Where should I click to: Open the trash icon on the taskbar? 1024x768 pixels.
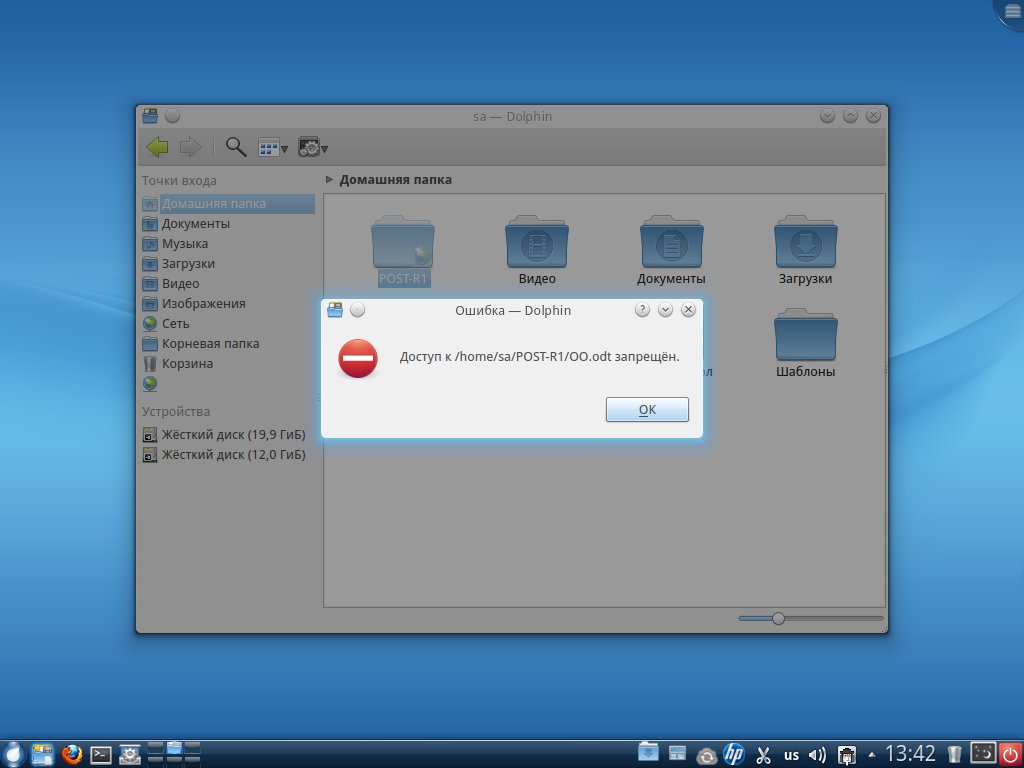coord(954,755)
